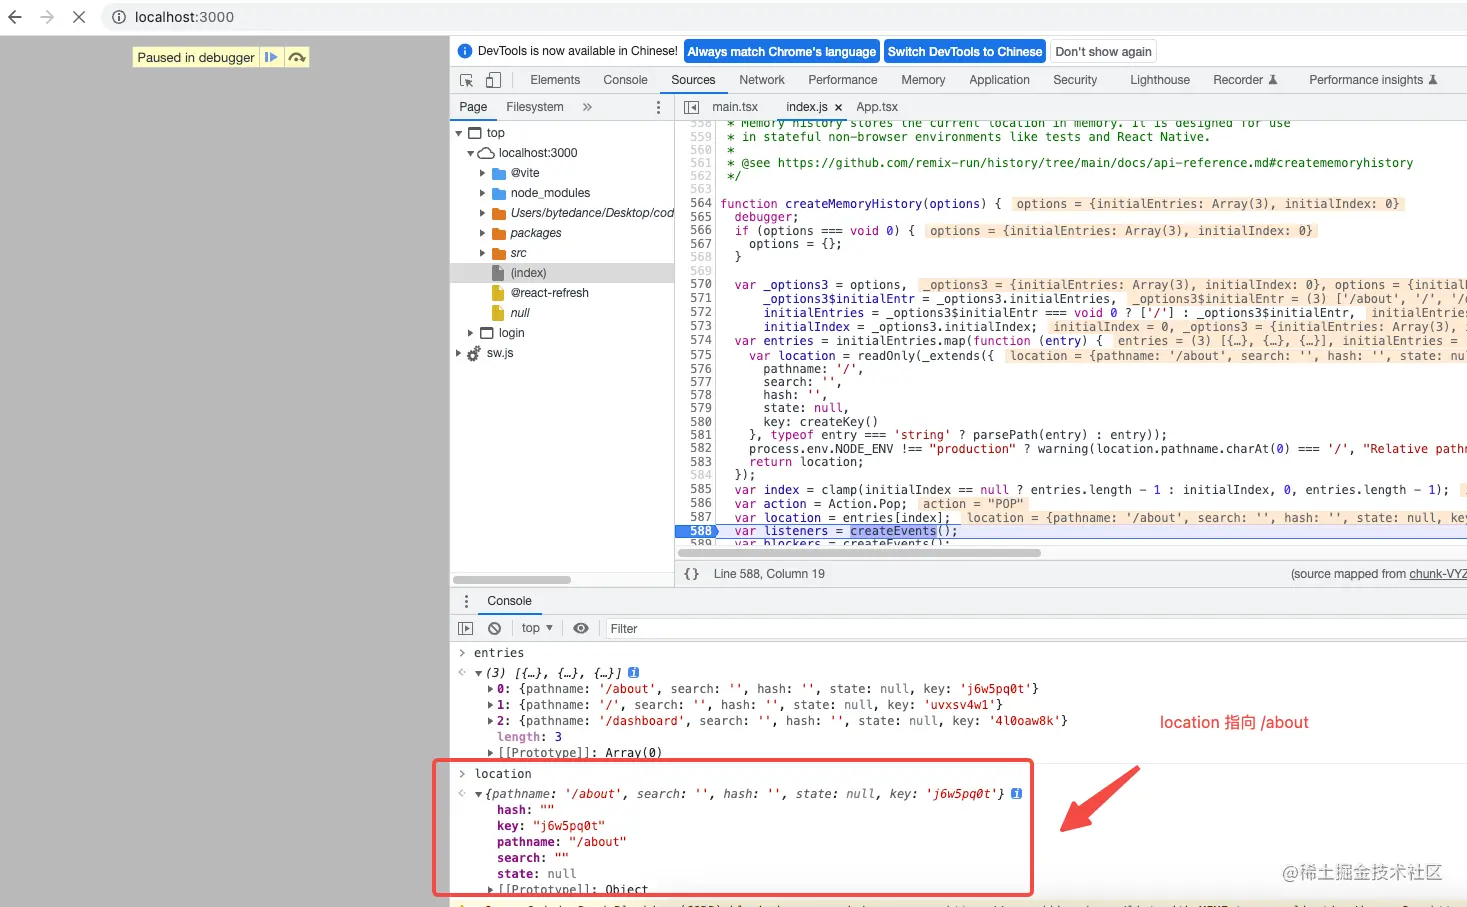Viewport: 1467px width, 907px height.
Task: Click info badge beside location object
Action: 1016,794
